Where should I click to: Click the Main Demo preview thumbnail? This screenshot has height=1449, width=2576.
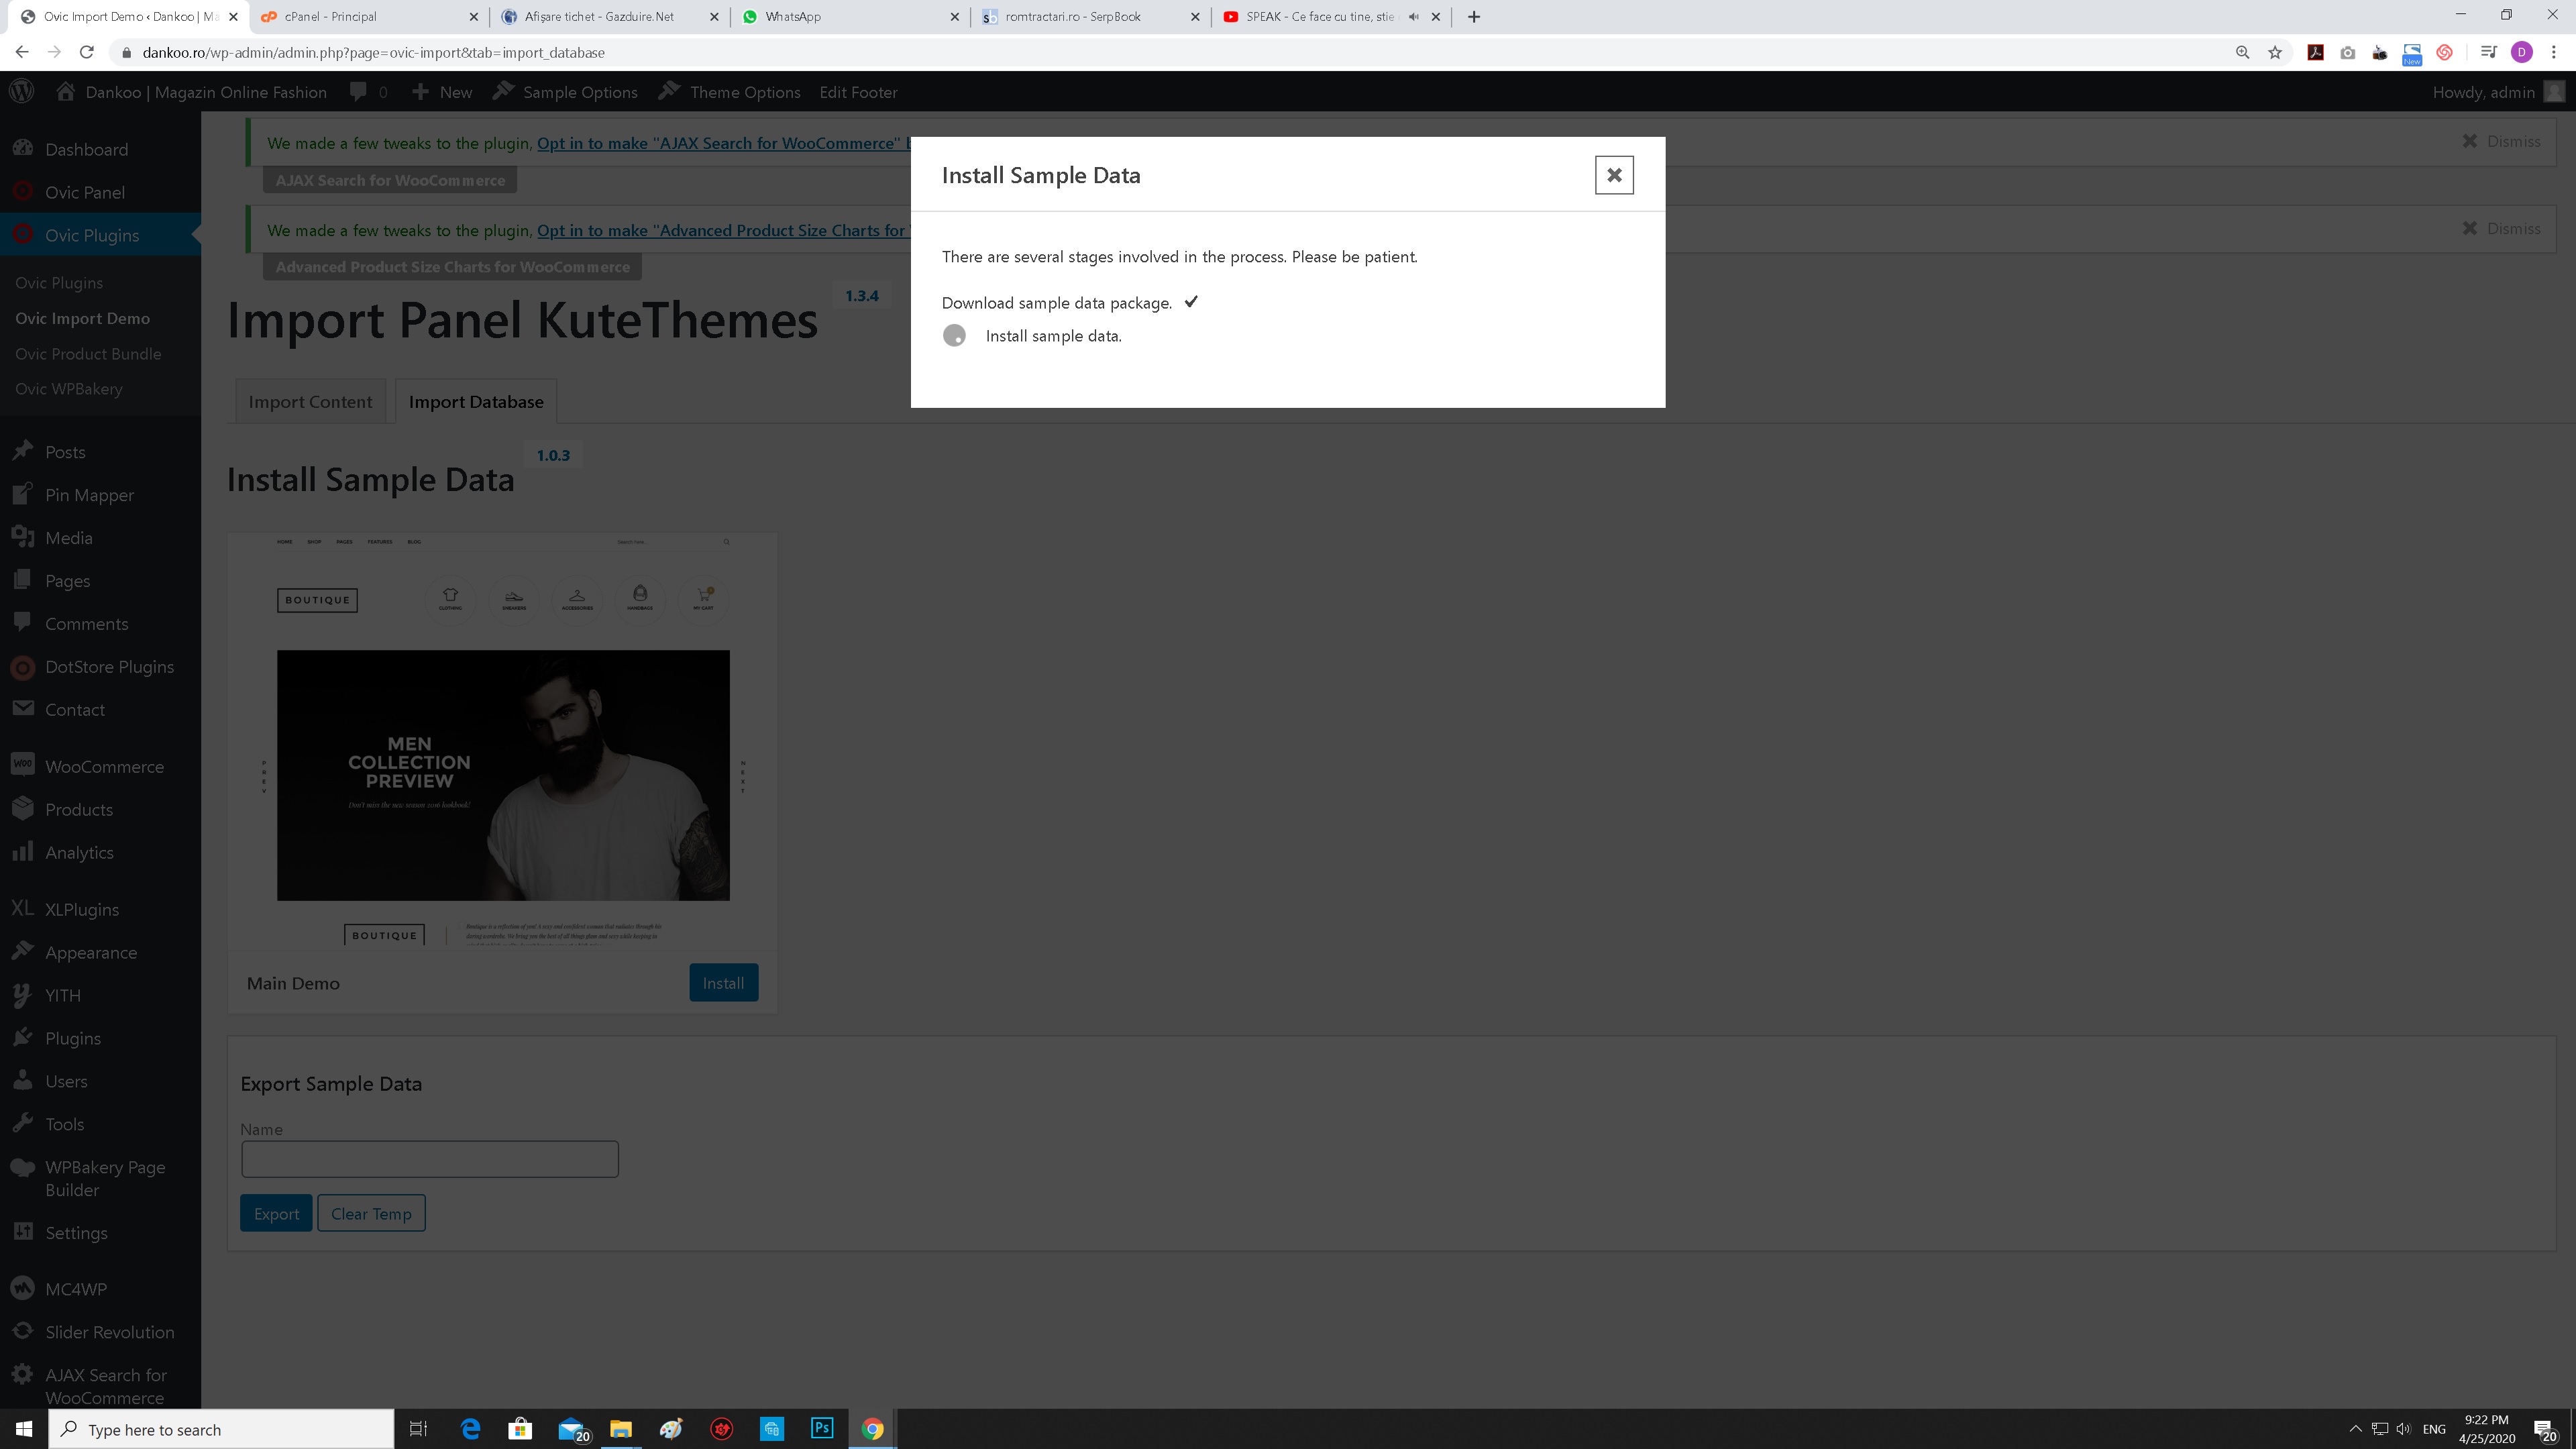click(x=502, y=740)
